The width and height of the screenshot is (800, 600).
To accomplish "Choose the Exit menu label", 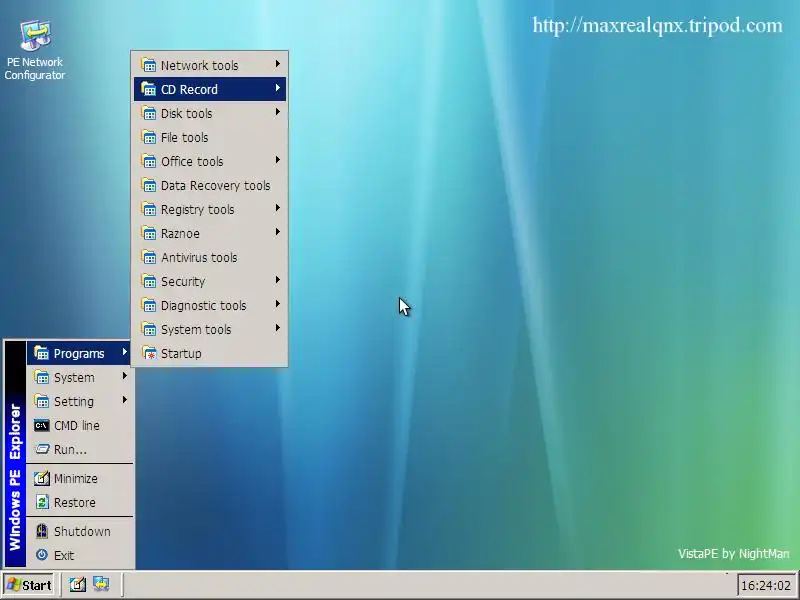I will pyautogui.click(x=64, y=555).
